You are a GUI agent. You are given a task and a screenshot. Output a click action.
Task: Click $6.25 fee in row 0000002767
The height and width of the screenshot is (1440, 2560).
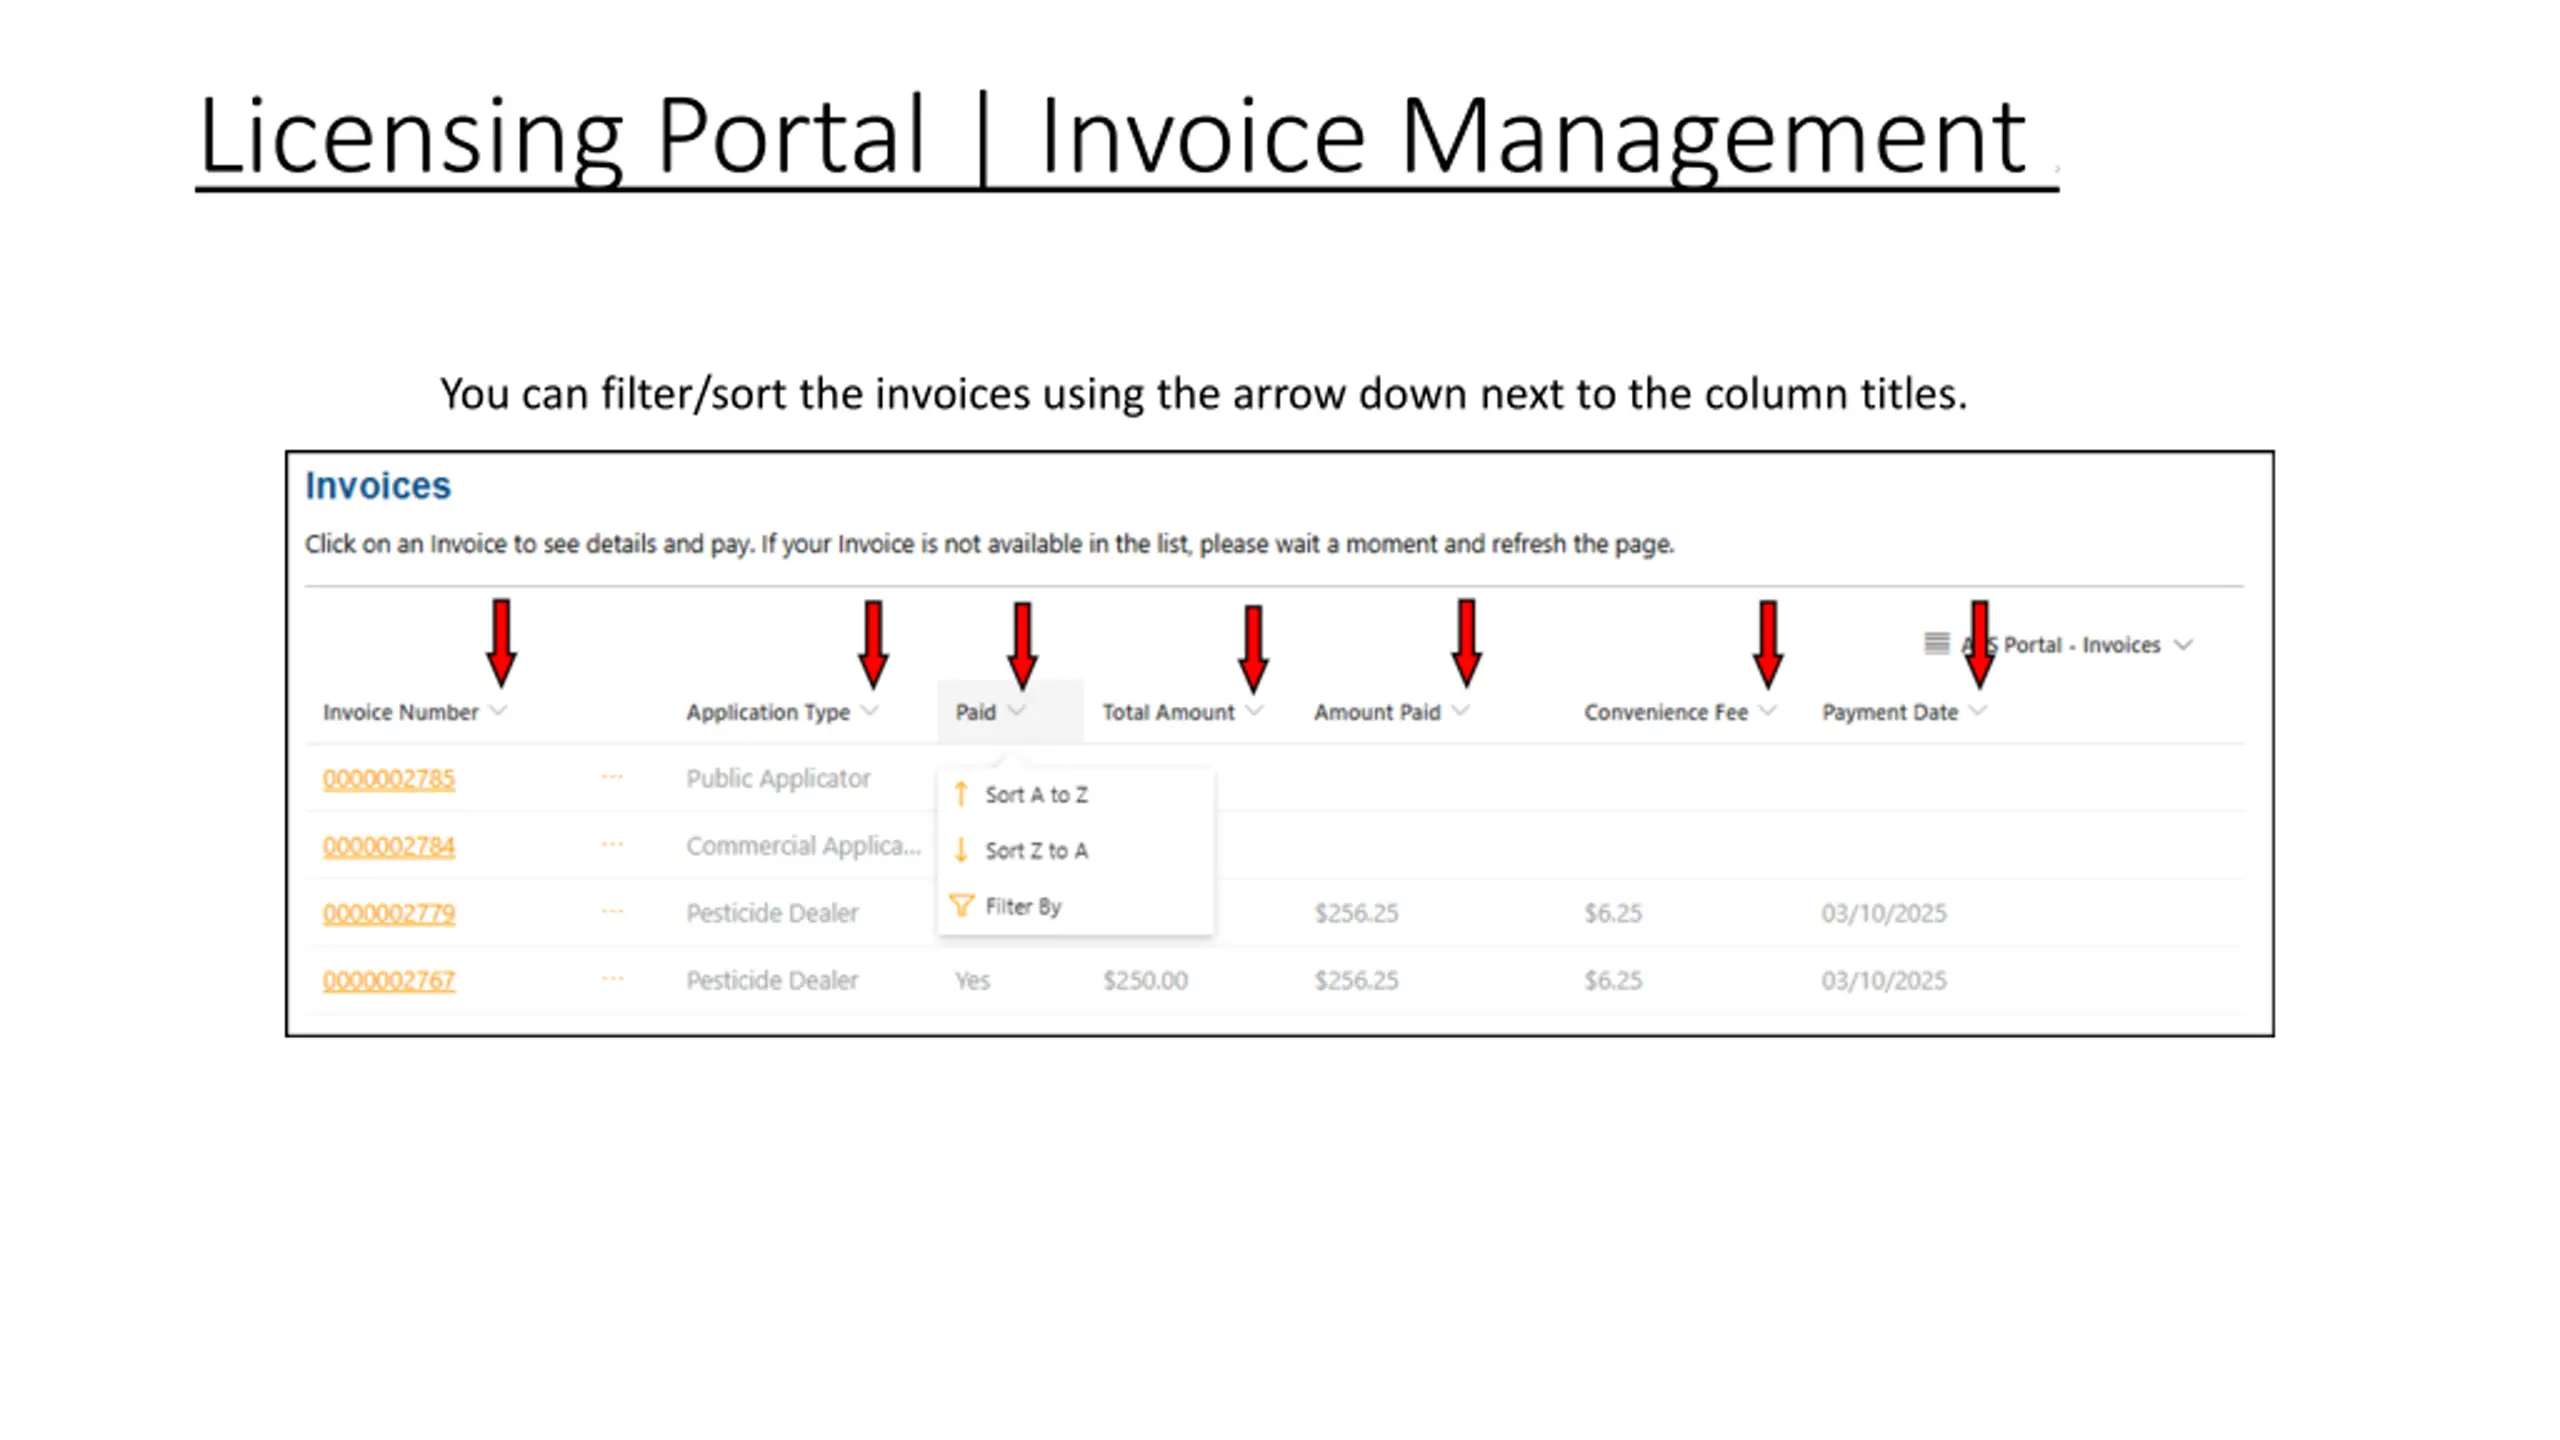(1613, 980)
